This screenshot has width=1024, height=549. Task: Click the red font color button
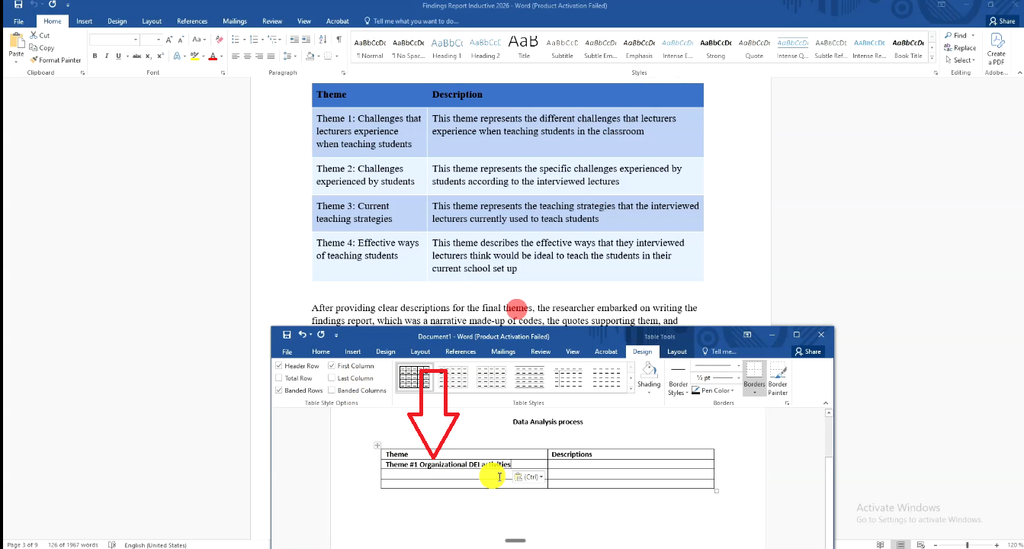pyautogui.click(x=212, y=56)
